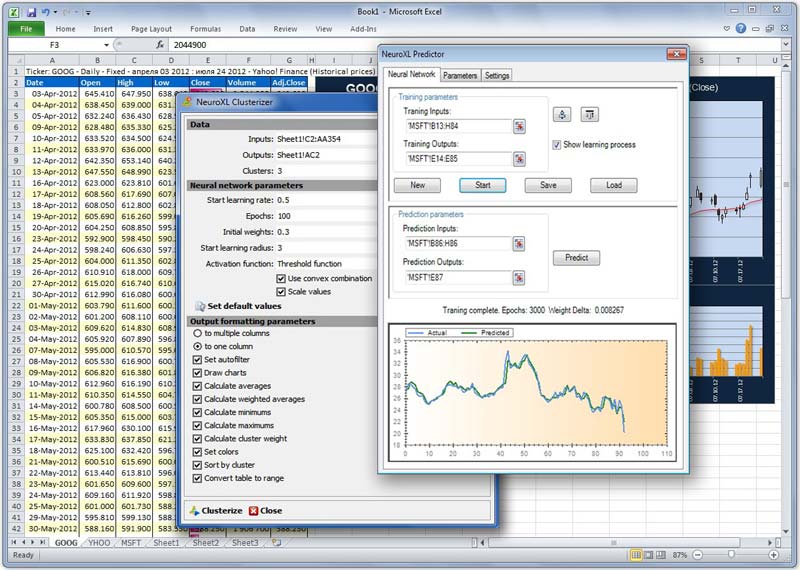The height and width of the screenshot is (570, 800).
Task: Click range selector icon beside Training Outputs
Action: click(x=519, y=159)
